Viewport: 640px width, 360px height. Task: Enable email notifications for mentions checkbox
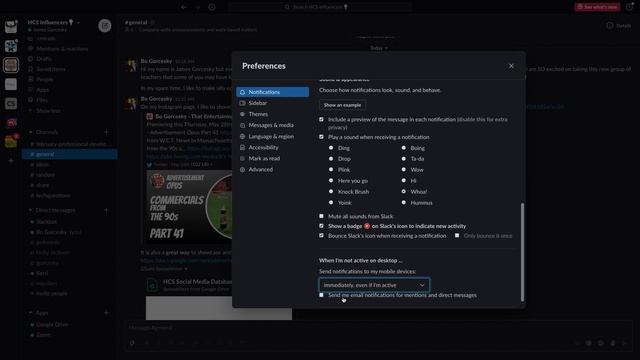[x=321, y=295]
